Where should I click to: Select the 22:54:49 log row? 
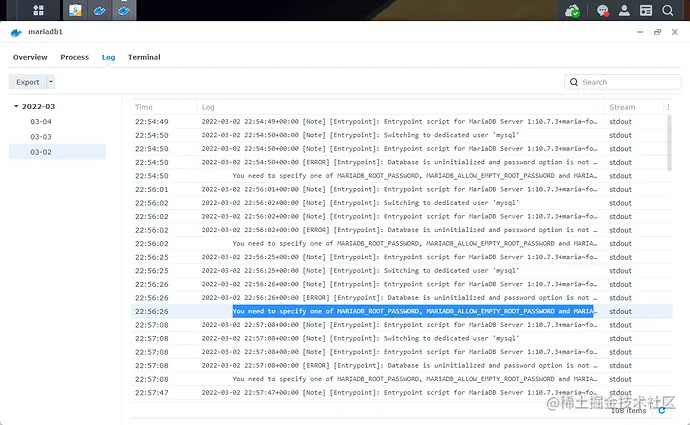coord(401,121)
